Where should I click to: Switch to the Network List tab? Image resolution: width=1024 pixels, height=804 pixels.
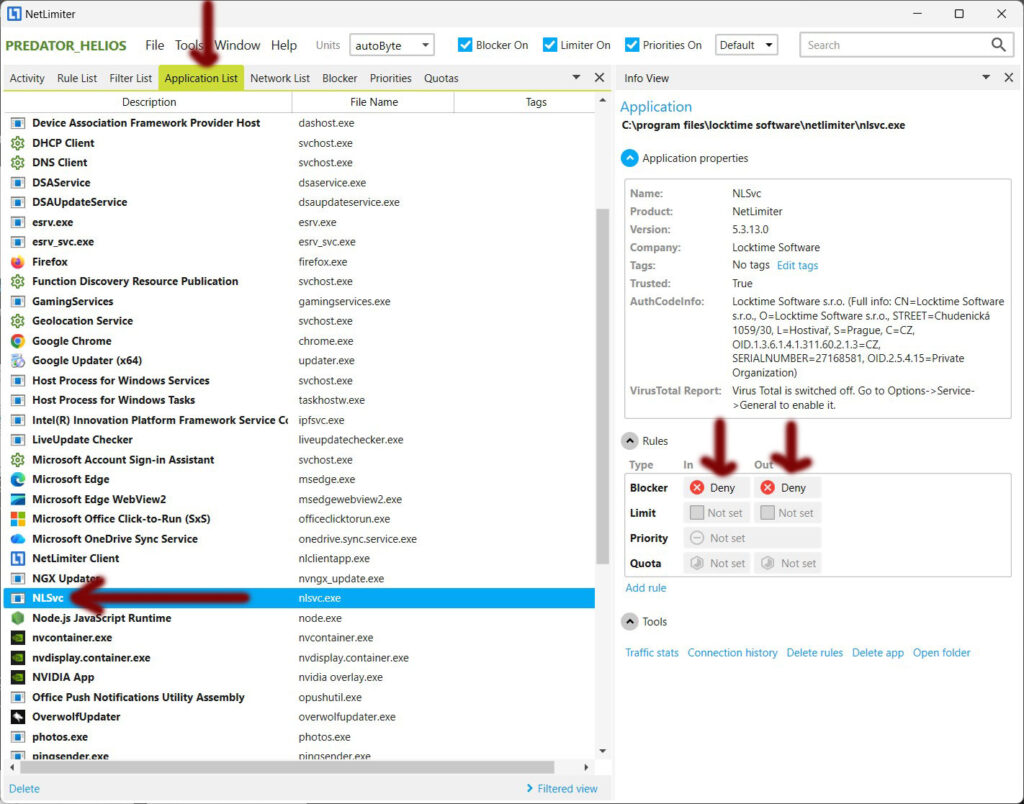(x=280, y=78)
